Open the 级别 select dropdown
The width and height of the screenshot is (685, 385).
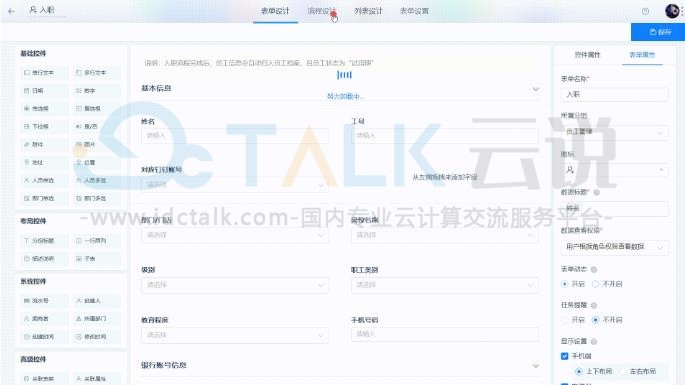(x=235, y=285)
